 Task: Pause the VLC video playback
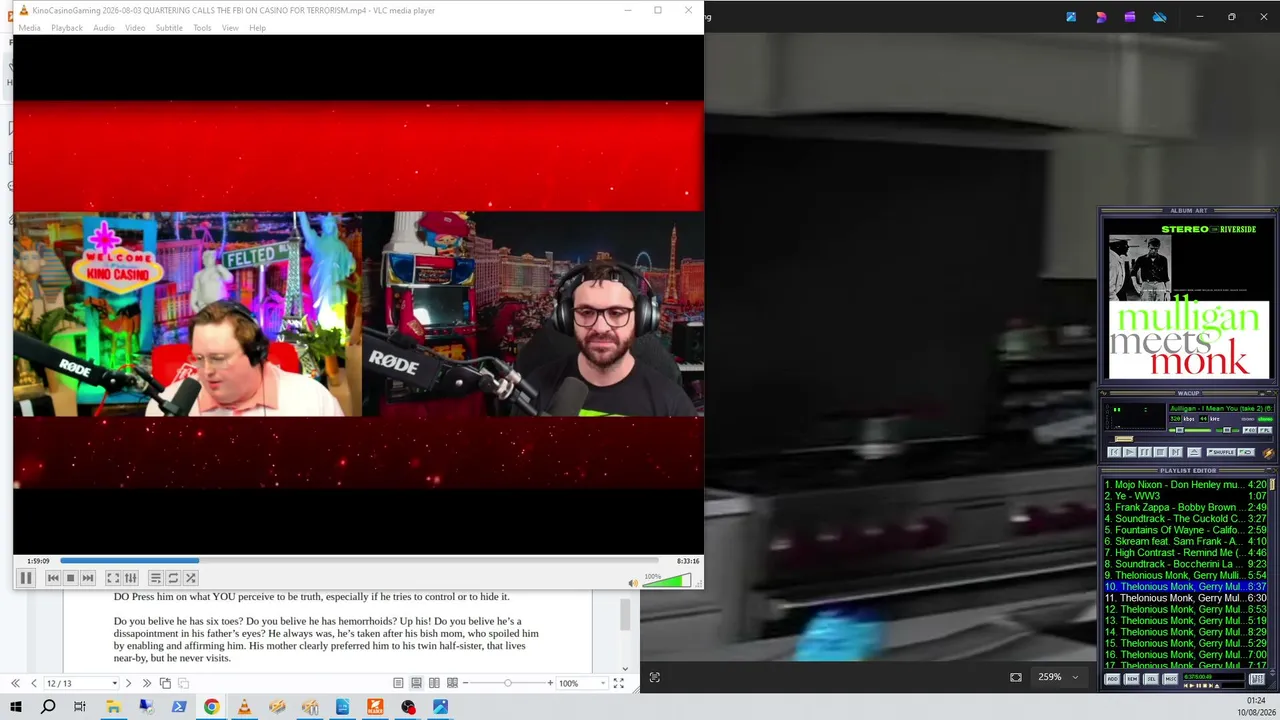pyautogui.click(x=26, y=578)
